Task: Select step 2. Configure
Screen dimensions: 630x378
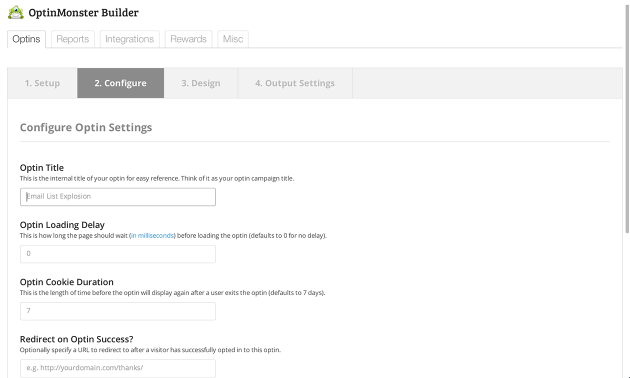Action: [121, 83]
